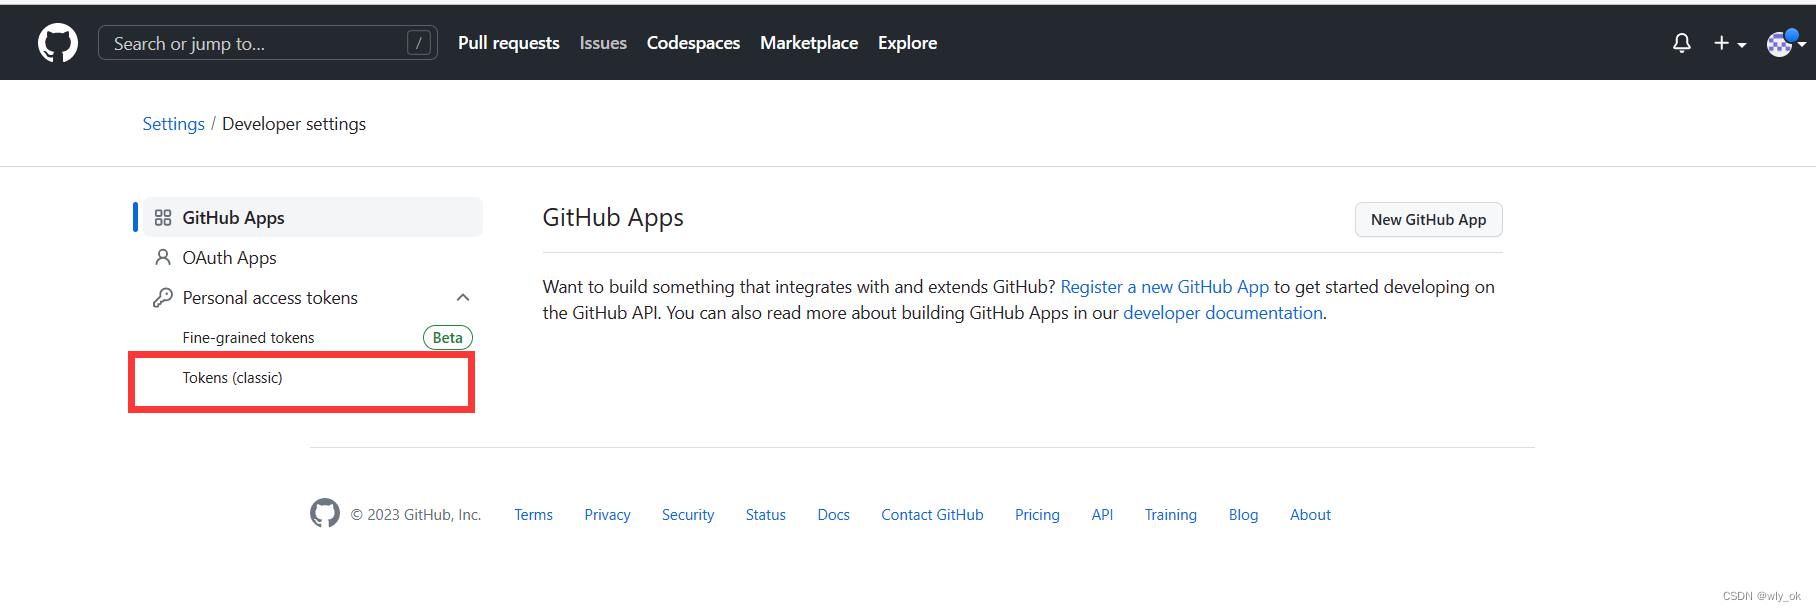The height and width of the screenshot is (612, 1816).
Task: Click the GitHub Apps grid icon
Action: [163, 217]
